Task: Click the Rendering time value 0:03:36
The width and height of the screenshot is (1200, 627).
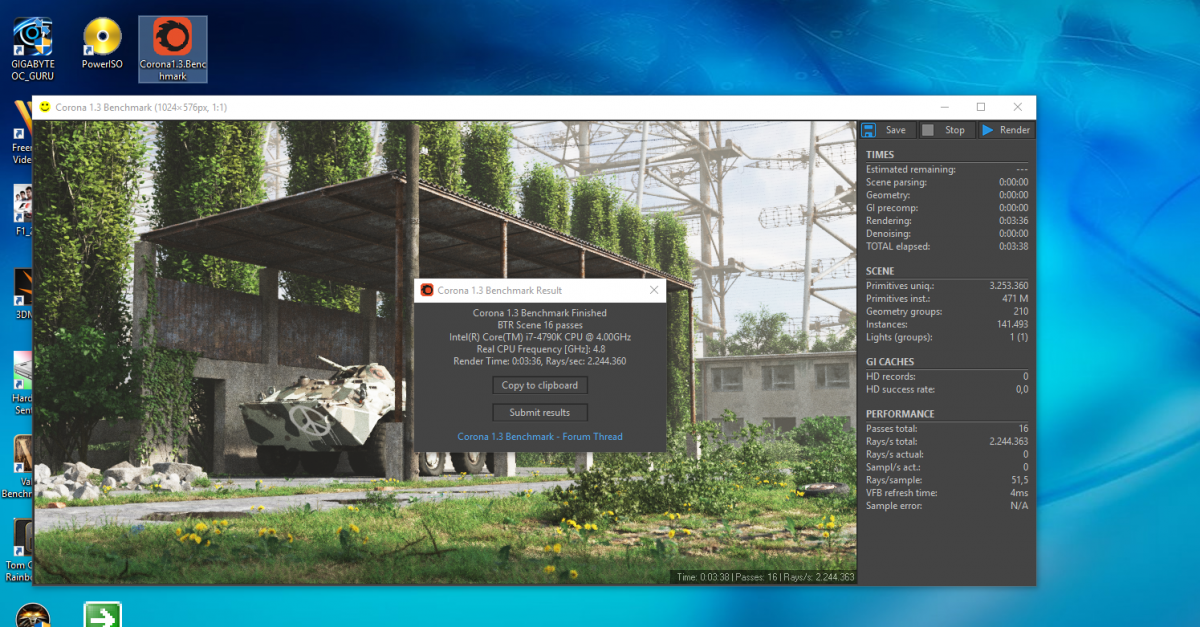Action: tap(1013, 221)
